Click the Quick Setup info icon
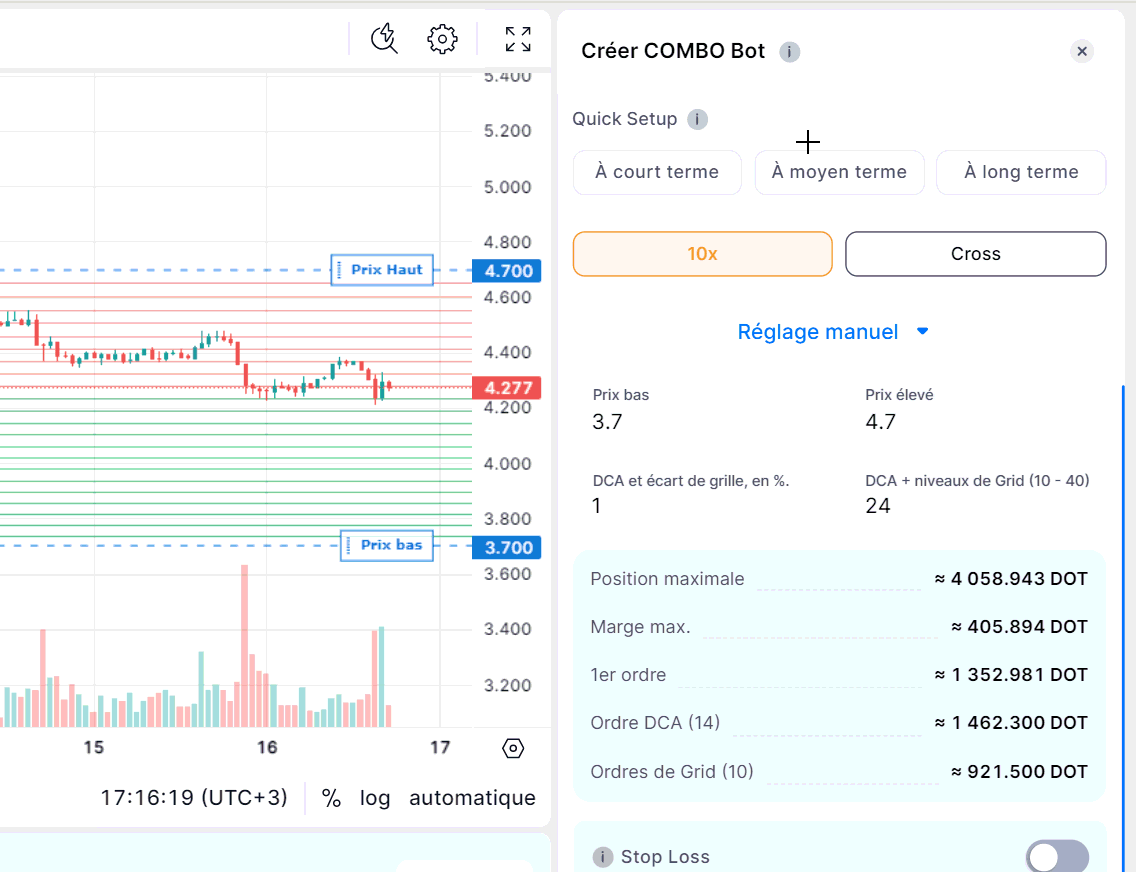This screenshot has width=1136, height=872. click(x=698, y=120)
